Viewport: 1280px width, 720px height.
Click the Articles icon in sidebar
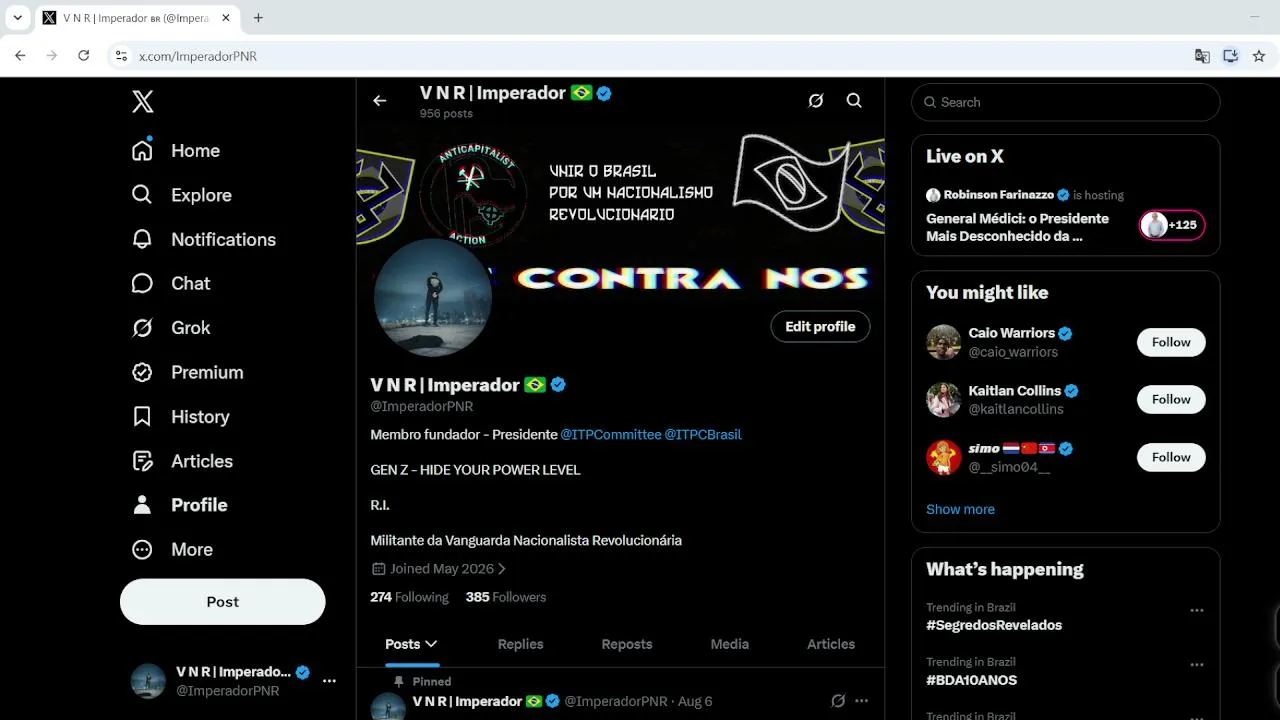(142, 461)
